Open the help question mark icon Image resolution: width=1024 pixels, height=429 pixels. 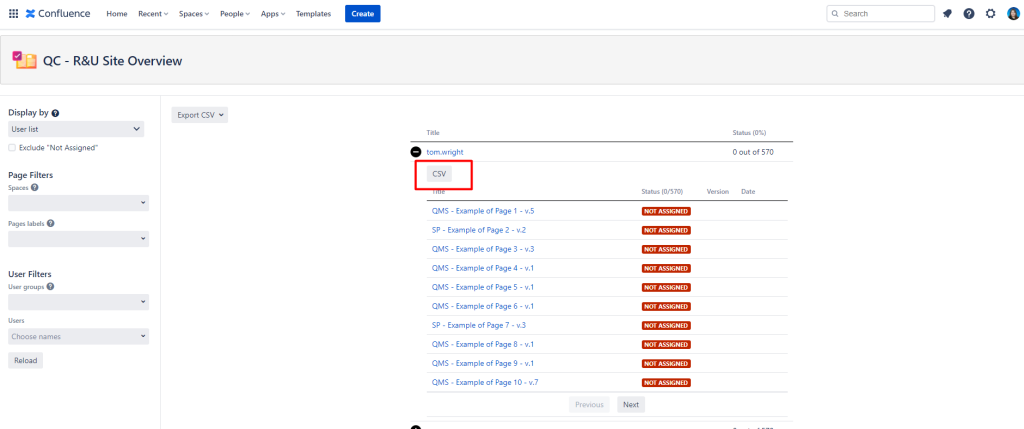(x=969, y=14)
